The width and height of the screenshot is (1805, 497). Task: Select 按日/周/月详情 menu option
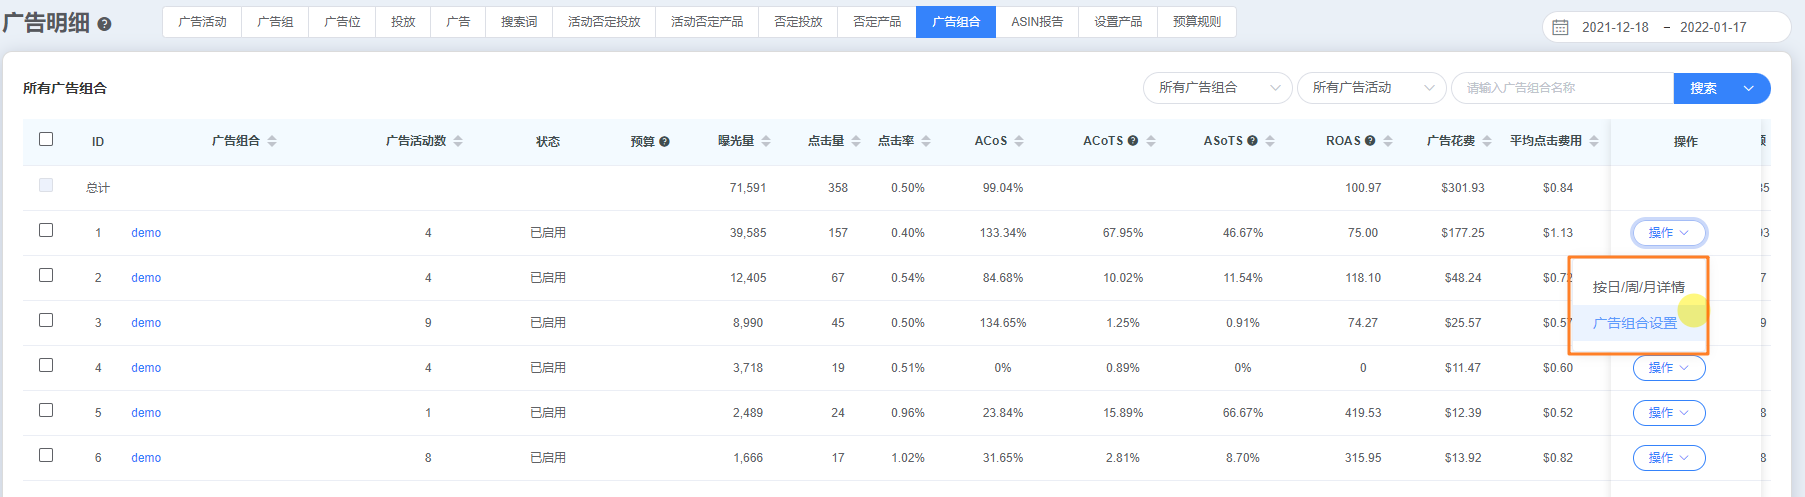(1638, 287)
